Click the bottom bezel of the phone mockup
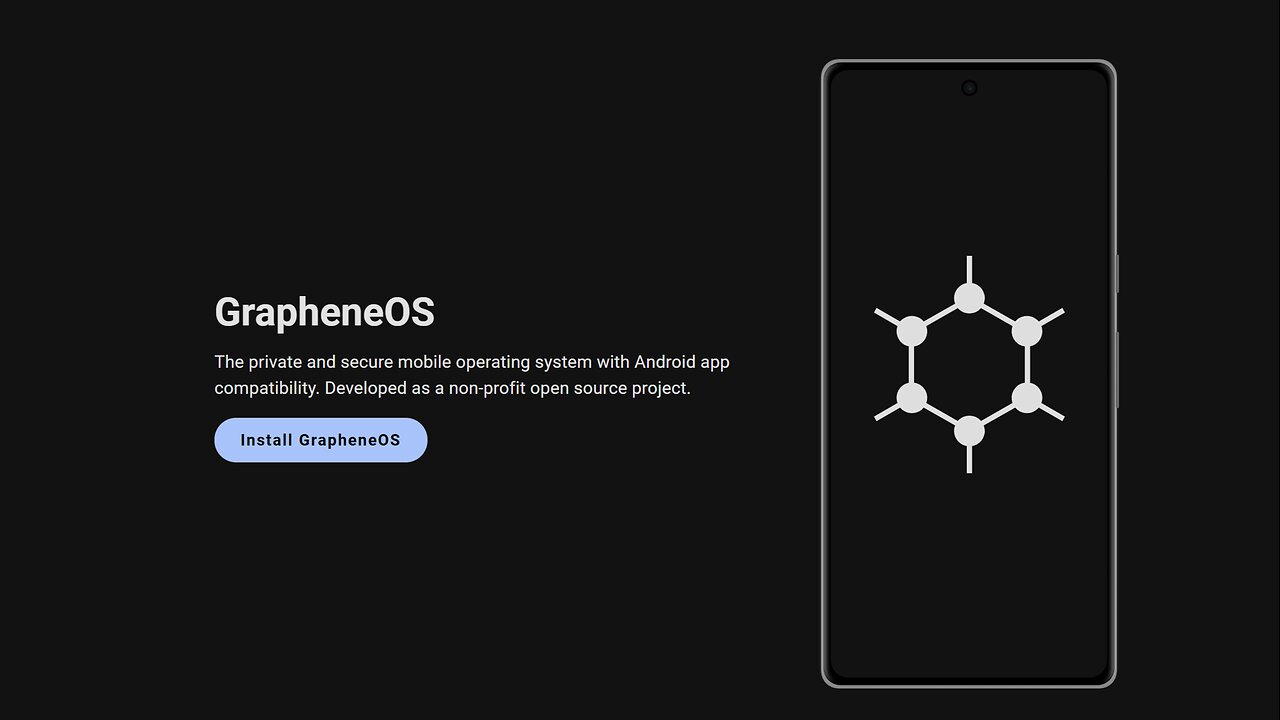This screenshot has width=1280, height=720. (969, 682)
